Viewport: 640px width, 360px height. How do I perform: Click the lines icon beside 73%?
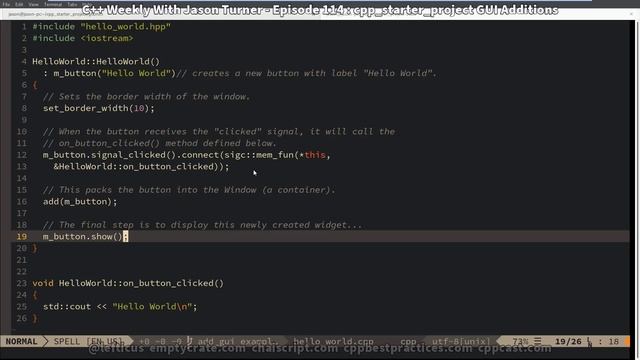(x=538, y=341)
